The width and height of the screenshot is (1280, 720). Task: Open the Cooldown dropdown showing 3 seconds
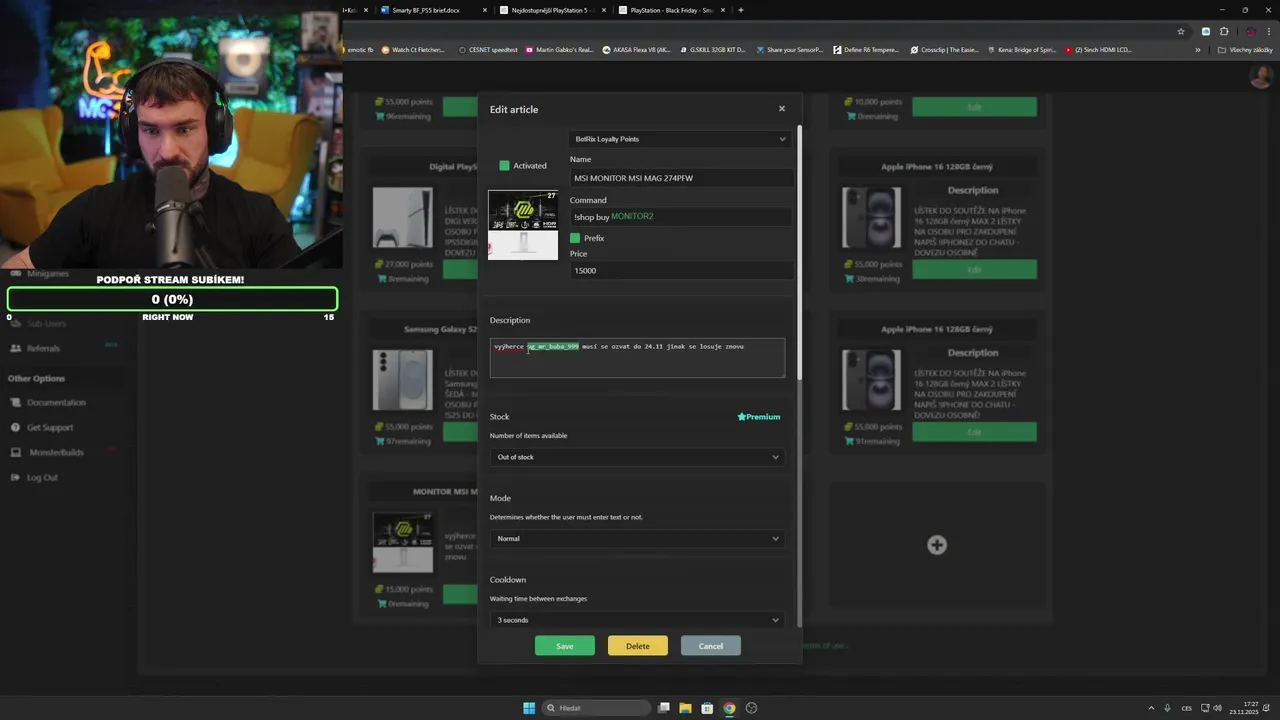[x=637, y=620]
